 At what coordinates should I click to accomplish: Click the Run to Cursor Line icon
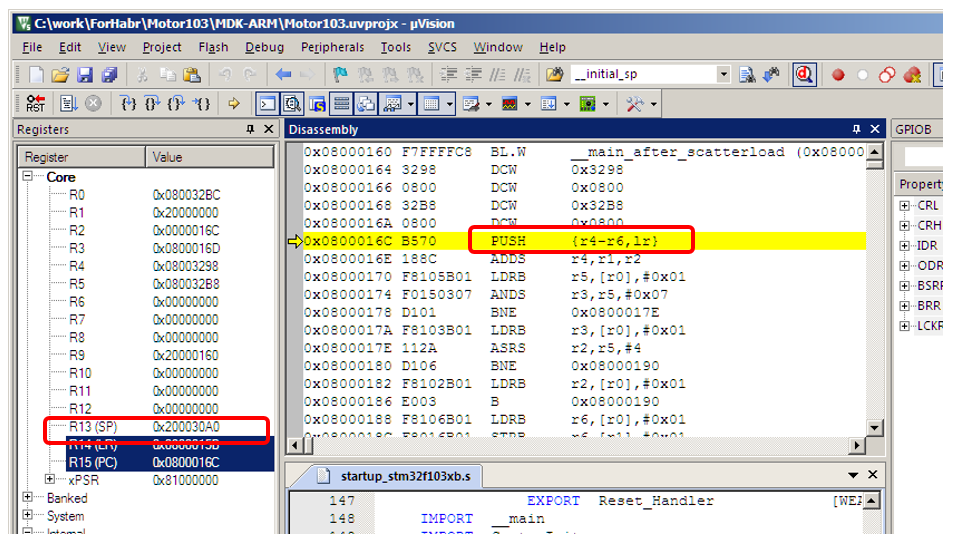click(x=202, y=104)
